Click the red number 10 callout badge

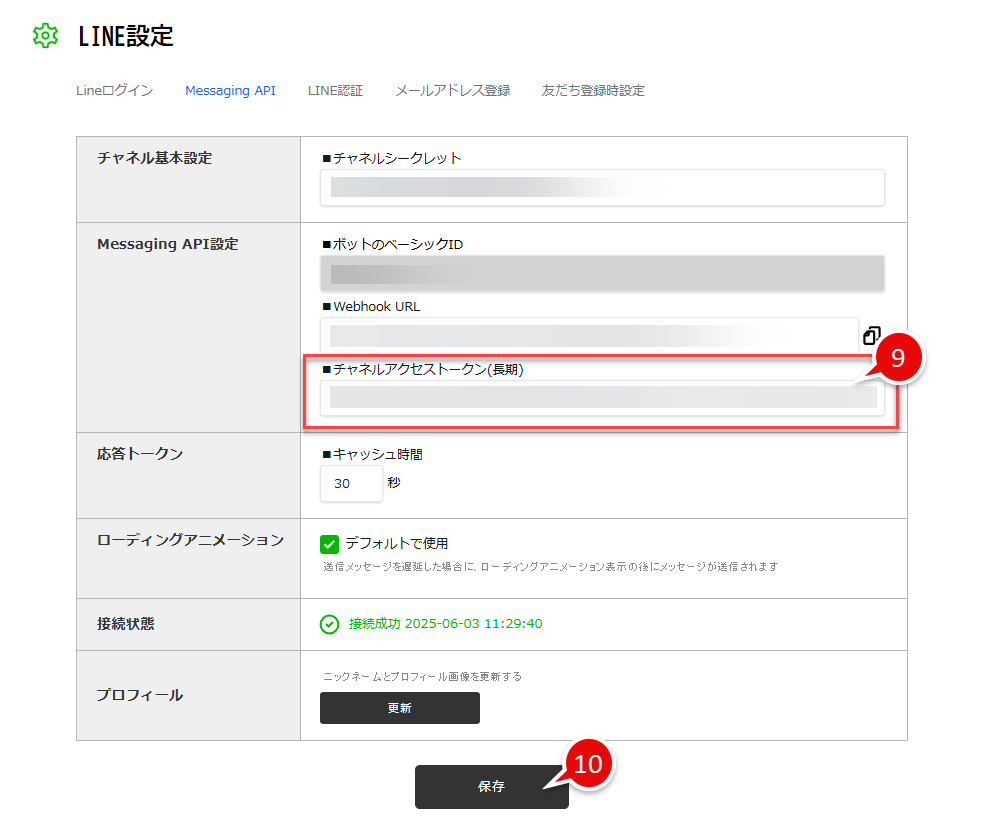pos(589,765)
